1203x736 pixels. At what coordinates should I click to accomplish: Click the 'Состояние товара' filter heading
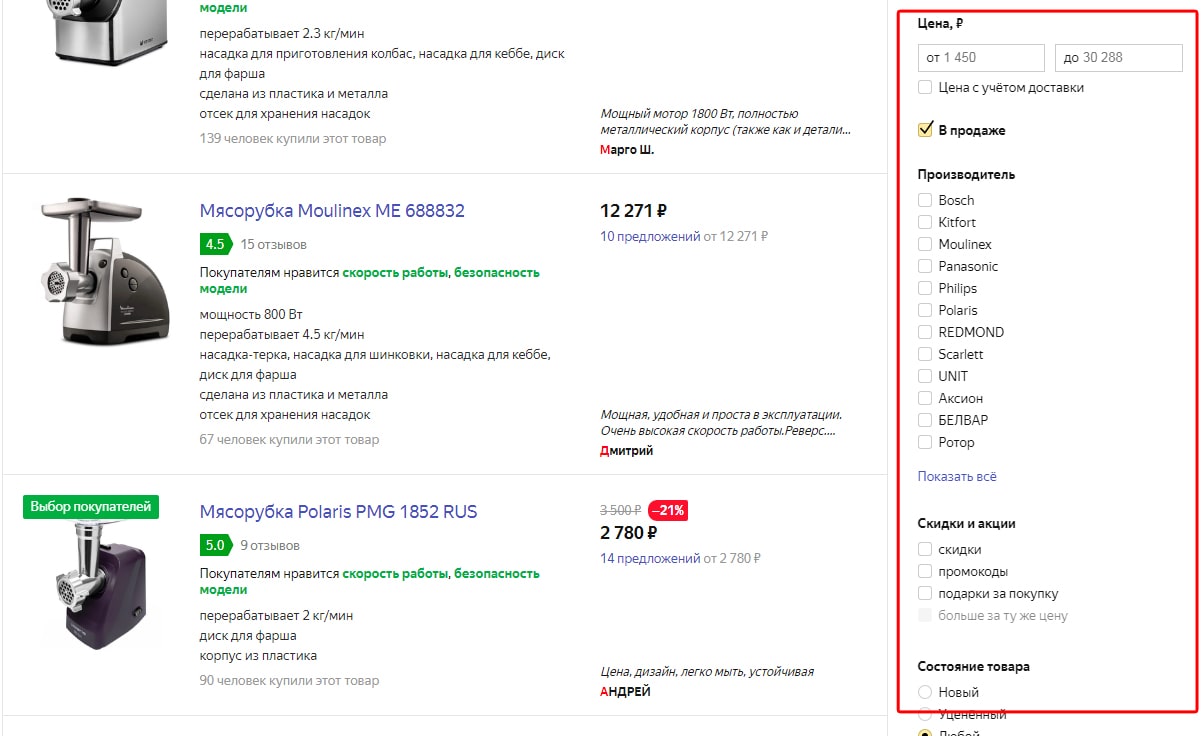tap(974, 666)
